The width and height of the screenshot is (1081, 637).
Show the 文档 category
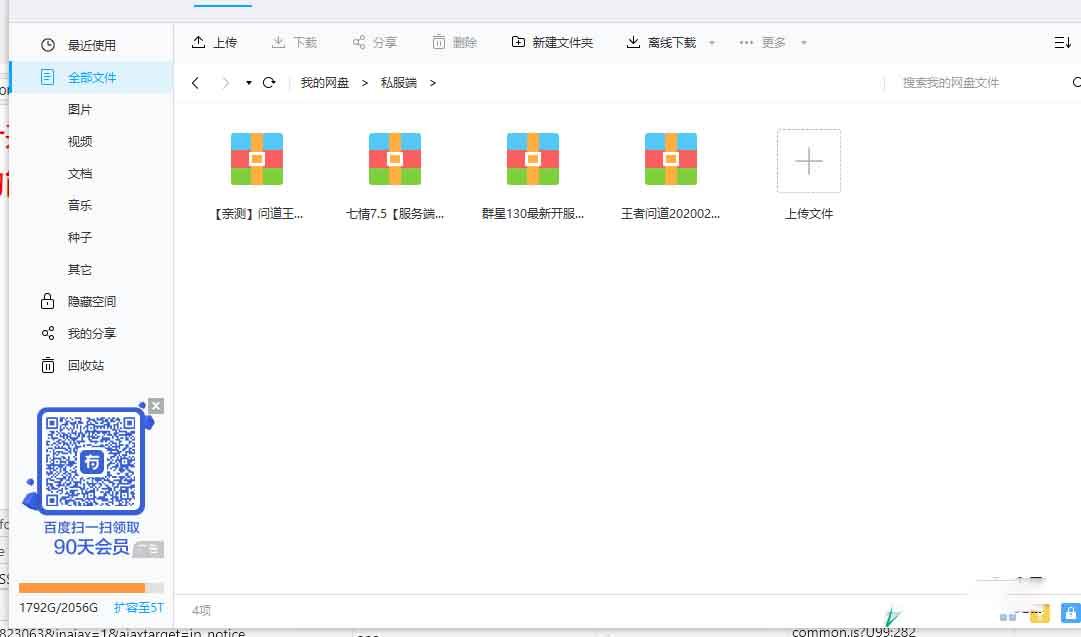click(80, 174)
